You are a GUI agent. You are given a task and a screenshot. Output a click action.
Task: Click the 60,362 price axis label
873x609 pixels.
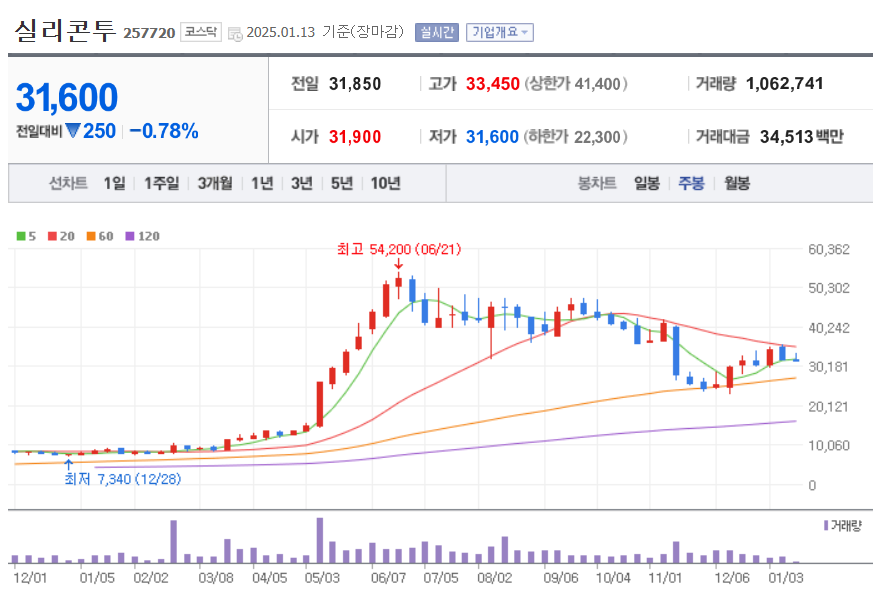coord(828,249)
